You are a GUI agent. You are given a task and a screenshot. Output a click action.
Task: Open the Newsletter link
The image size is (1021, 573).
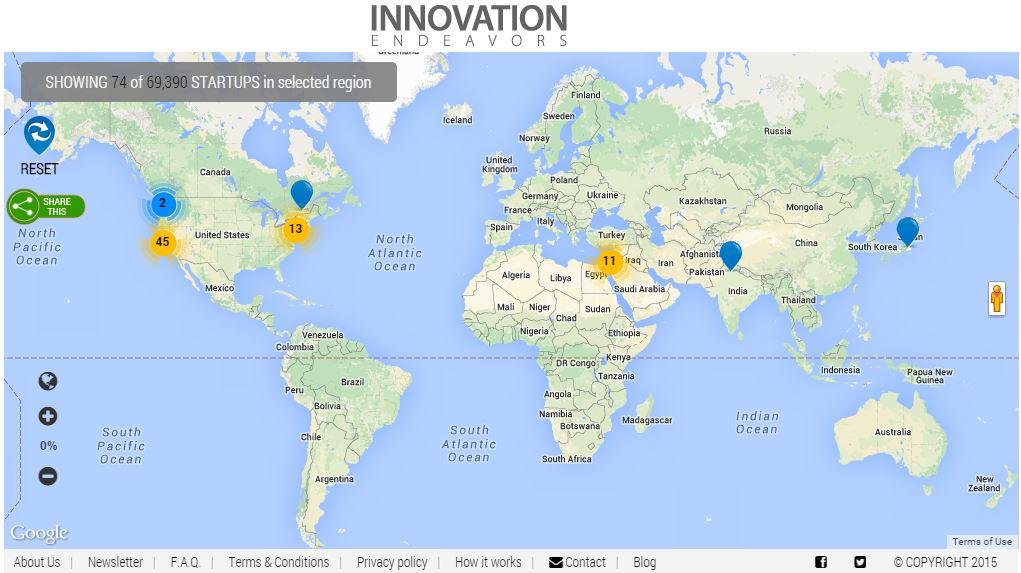(115, 562)
